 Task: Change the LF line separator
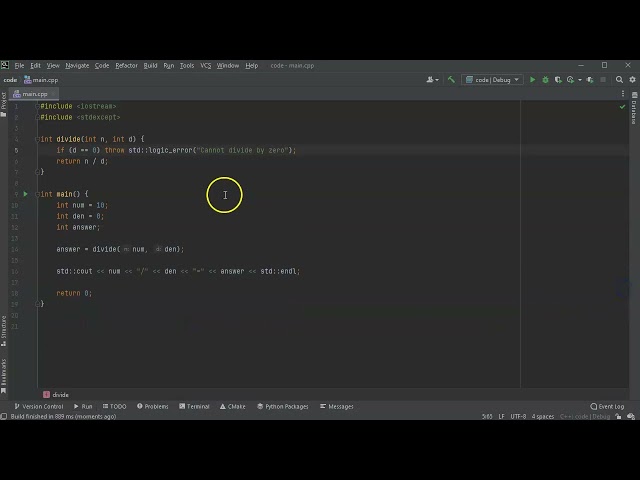pos(502,416)
